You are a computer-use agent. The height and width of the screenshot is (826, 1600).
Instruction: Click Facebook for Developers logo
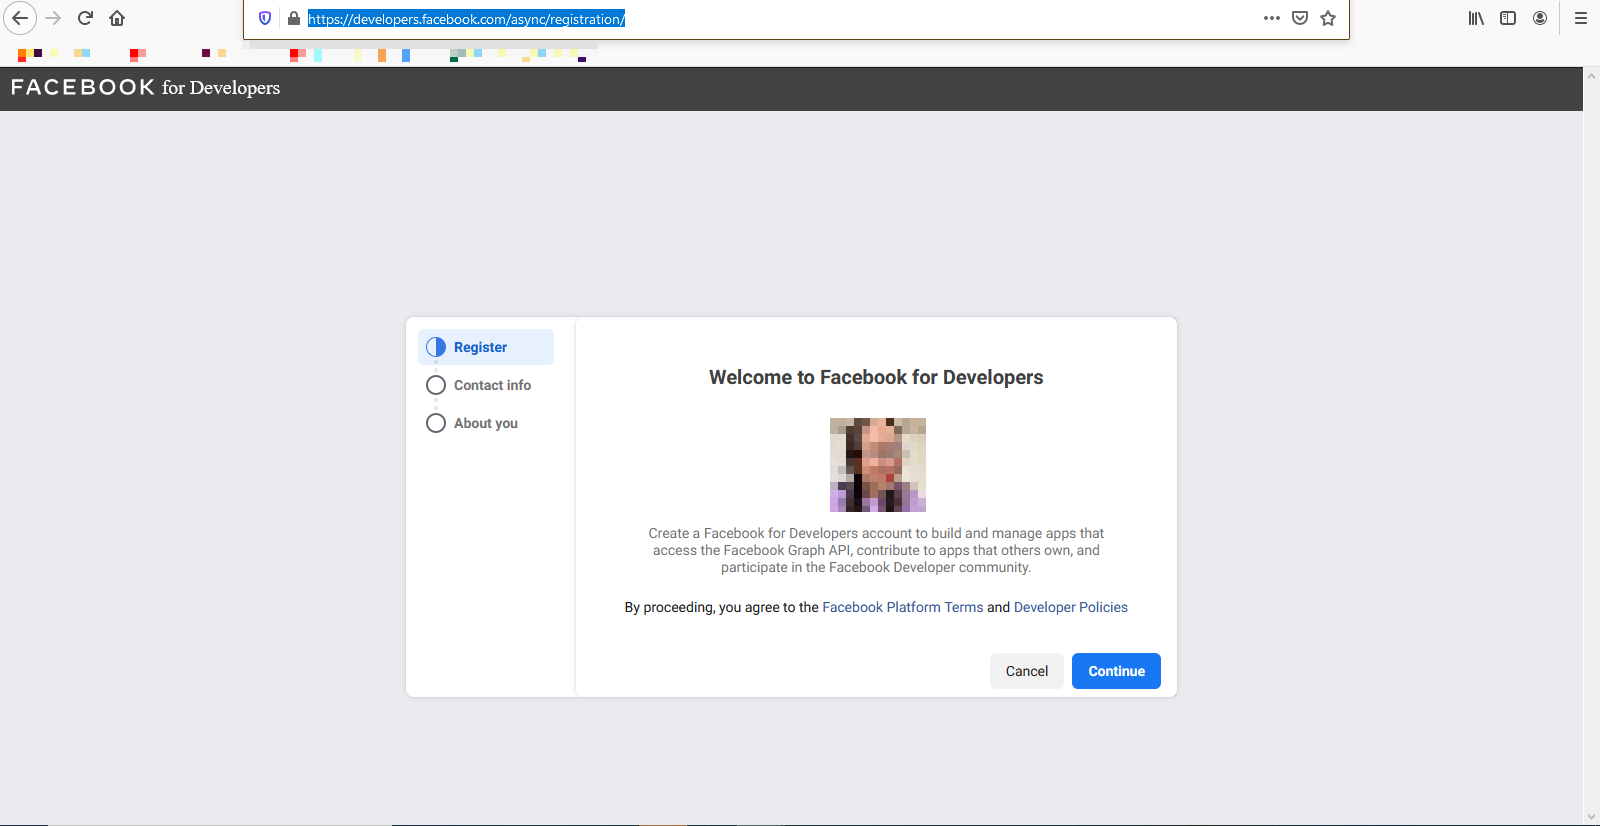(x=146, y=88)
